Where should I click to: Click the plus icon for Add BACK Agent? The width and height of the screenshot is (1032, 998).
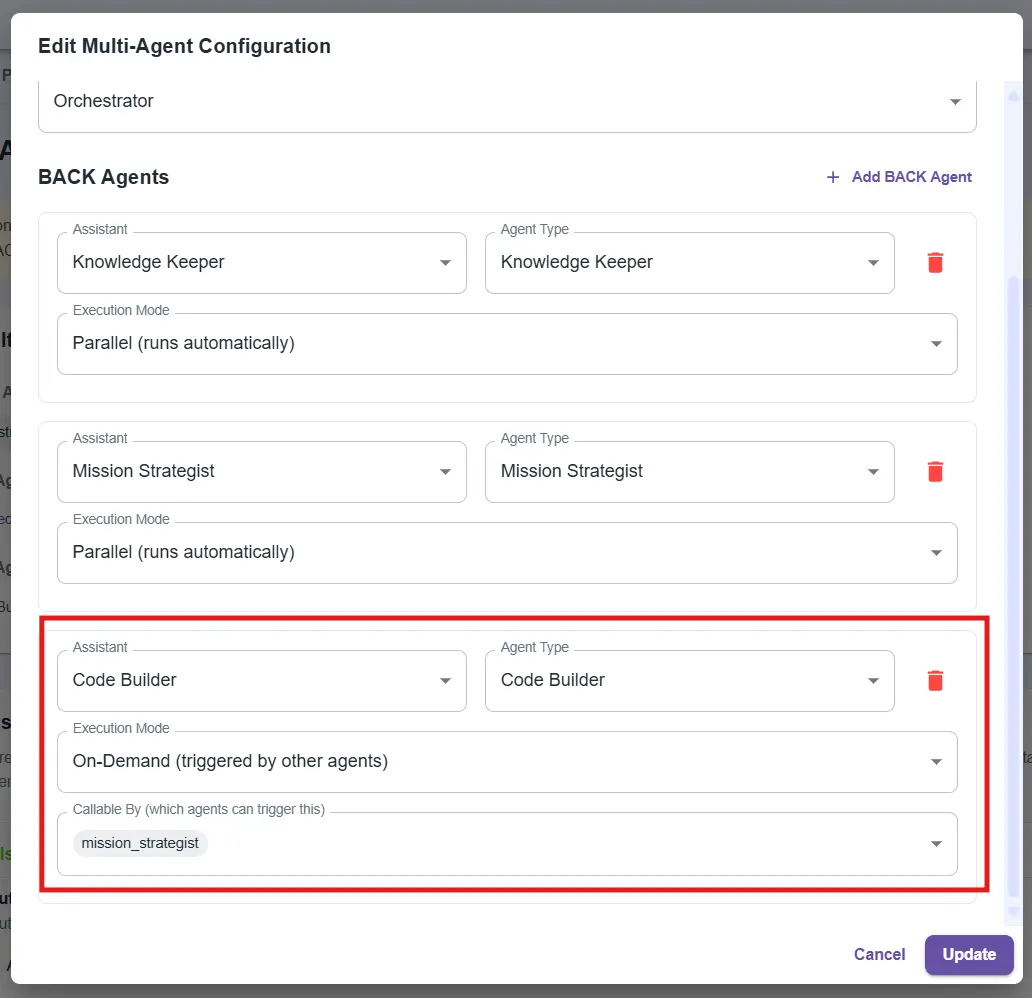833,177
